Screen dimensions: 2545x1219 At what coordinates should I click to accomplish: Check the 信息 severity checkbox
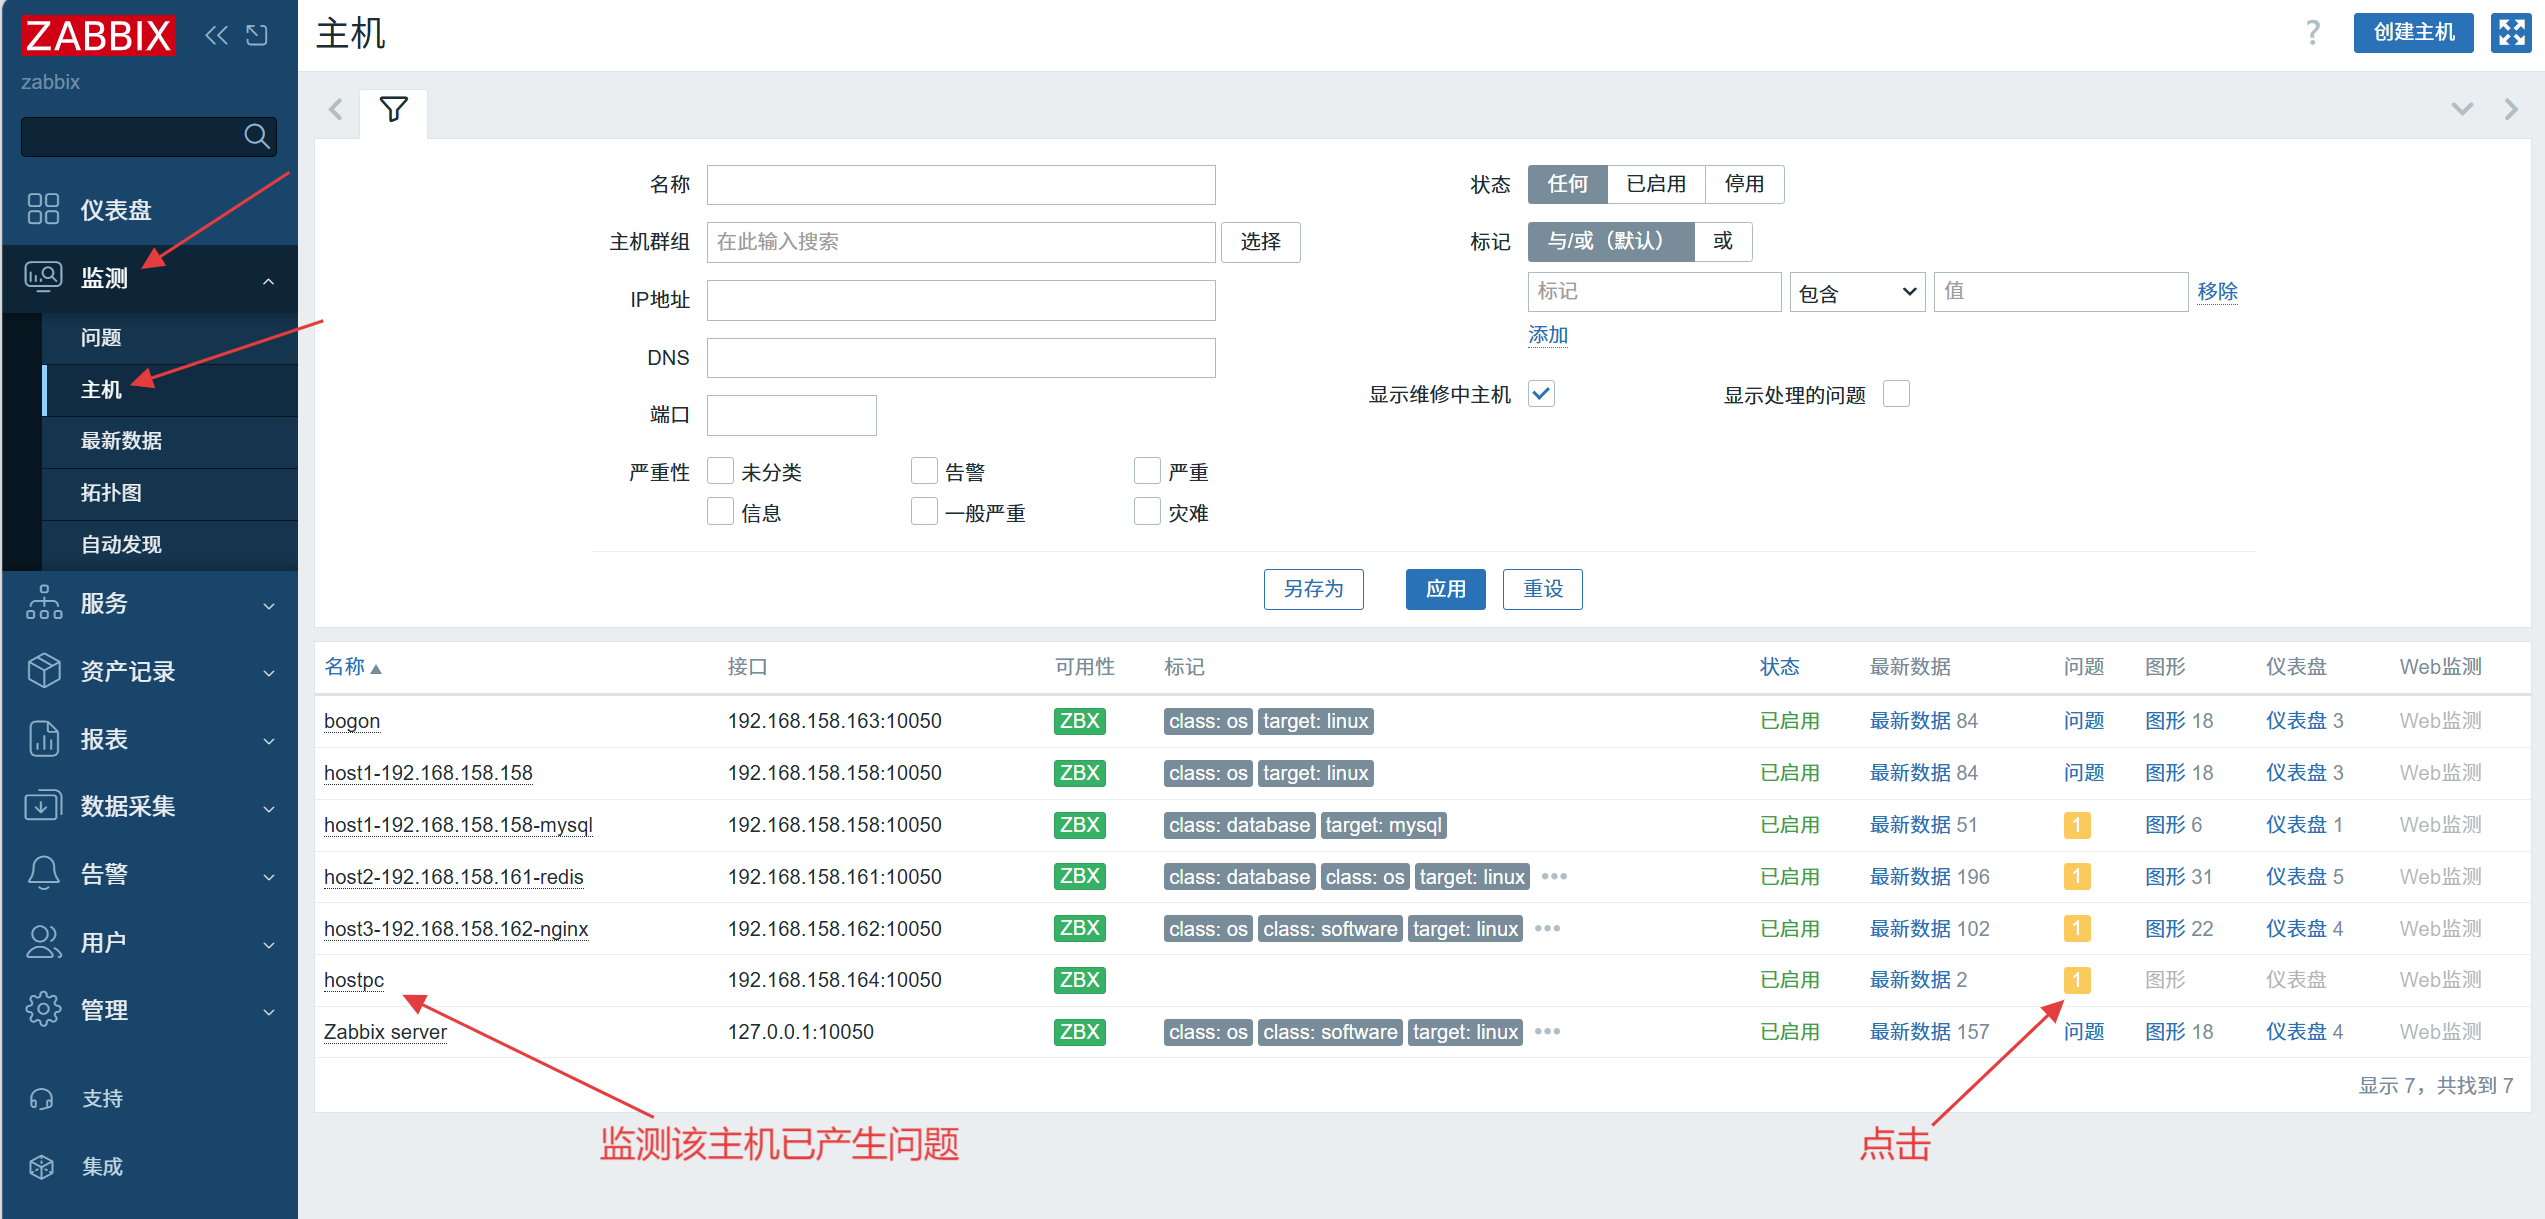(x=720, y=512)
